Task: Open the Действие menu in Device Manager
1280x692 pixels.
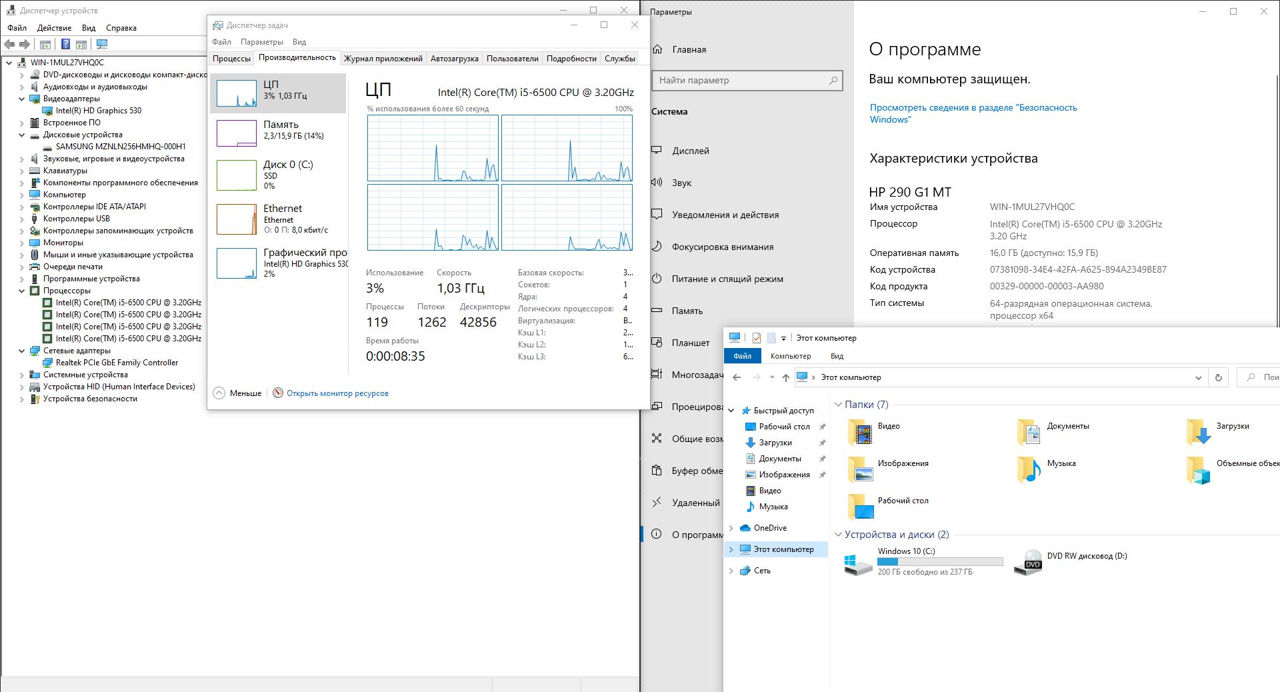Action: [x=54, y=28]
